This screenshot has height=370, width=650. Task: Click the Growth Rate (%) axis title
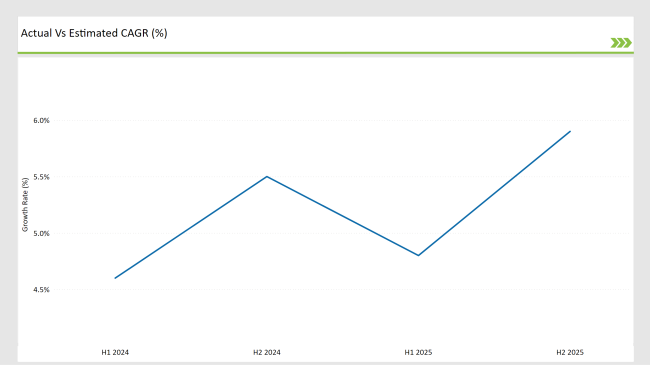click(x=25, y=205)
